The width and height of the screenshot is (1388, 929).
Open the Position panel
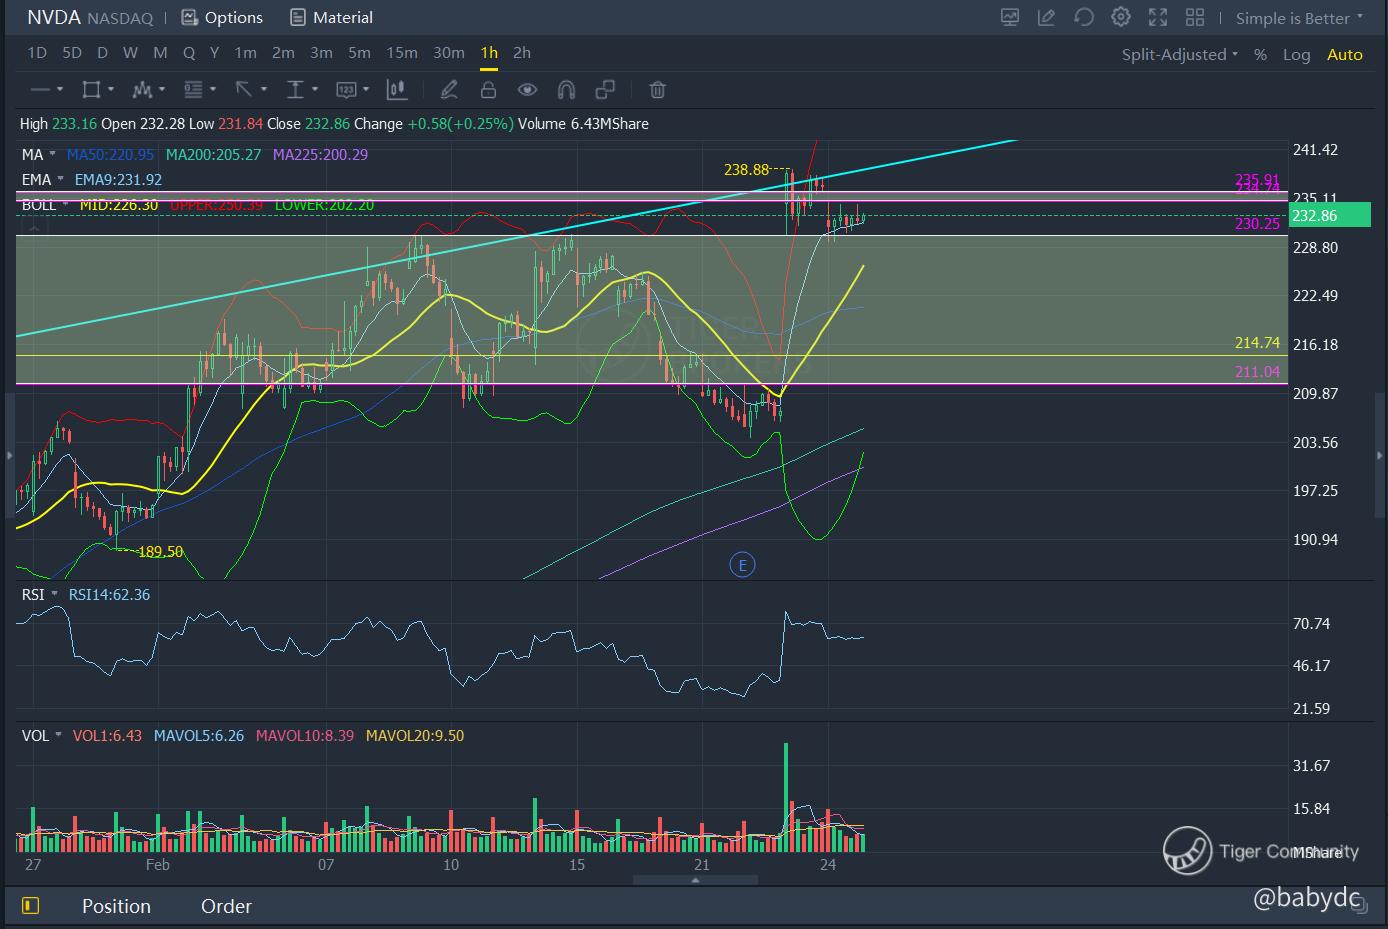(116, 906)
